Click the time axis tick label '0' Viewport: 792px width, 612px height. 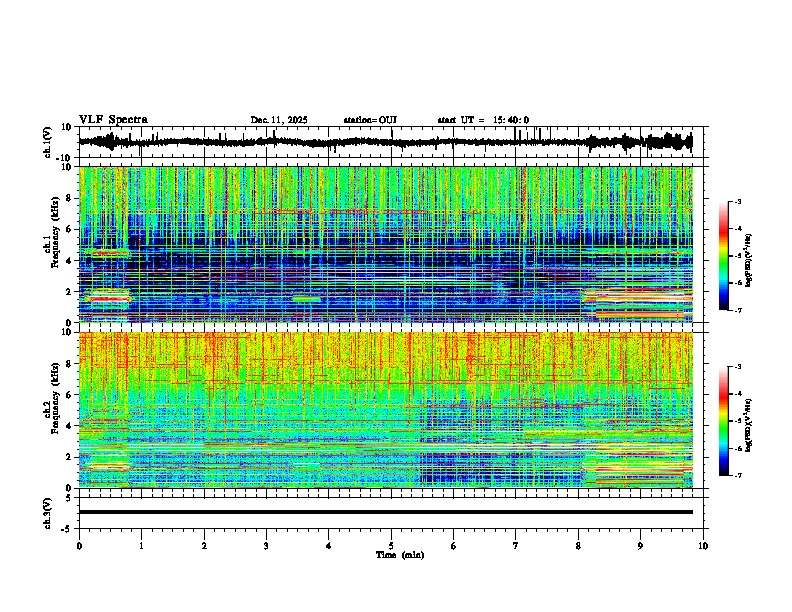point(79,546)
